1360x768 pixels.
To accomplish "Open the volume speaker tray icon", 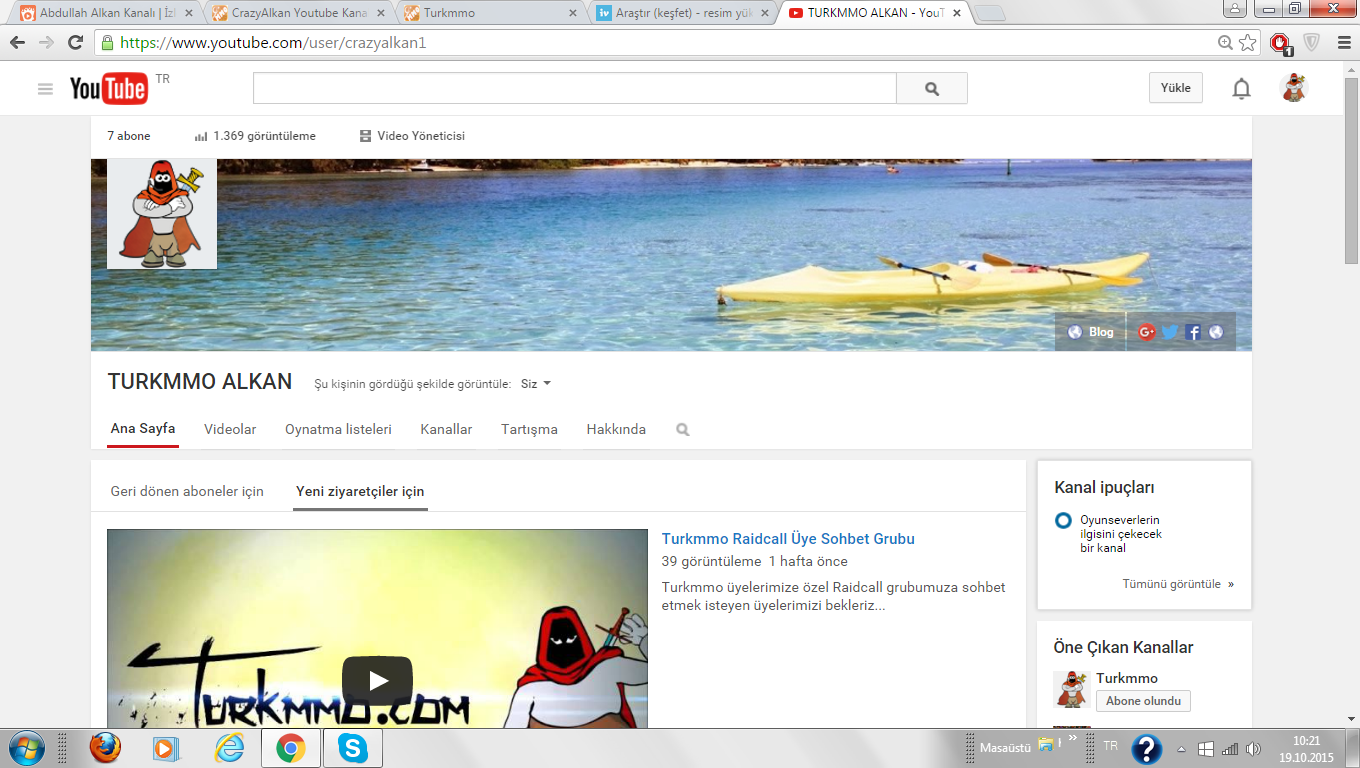I will click(1253, 749).
